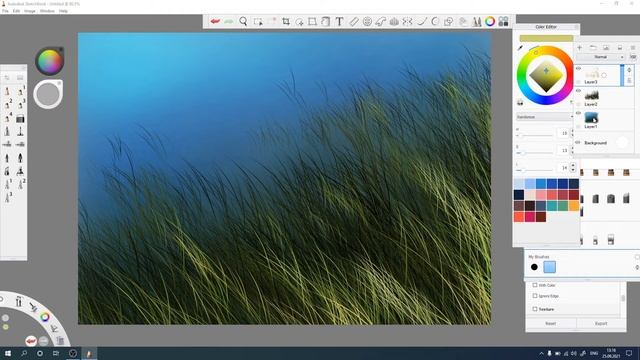This screenshot has height=360, width=640.
Task: Hide Layer3 with its eye icon
Action: pos(578,69)
